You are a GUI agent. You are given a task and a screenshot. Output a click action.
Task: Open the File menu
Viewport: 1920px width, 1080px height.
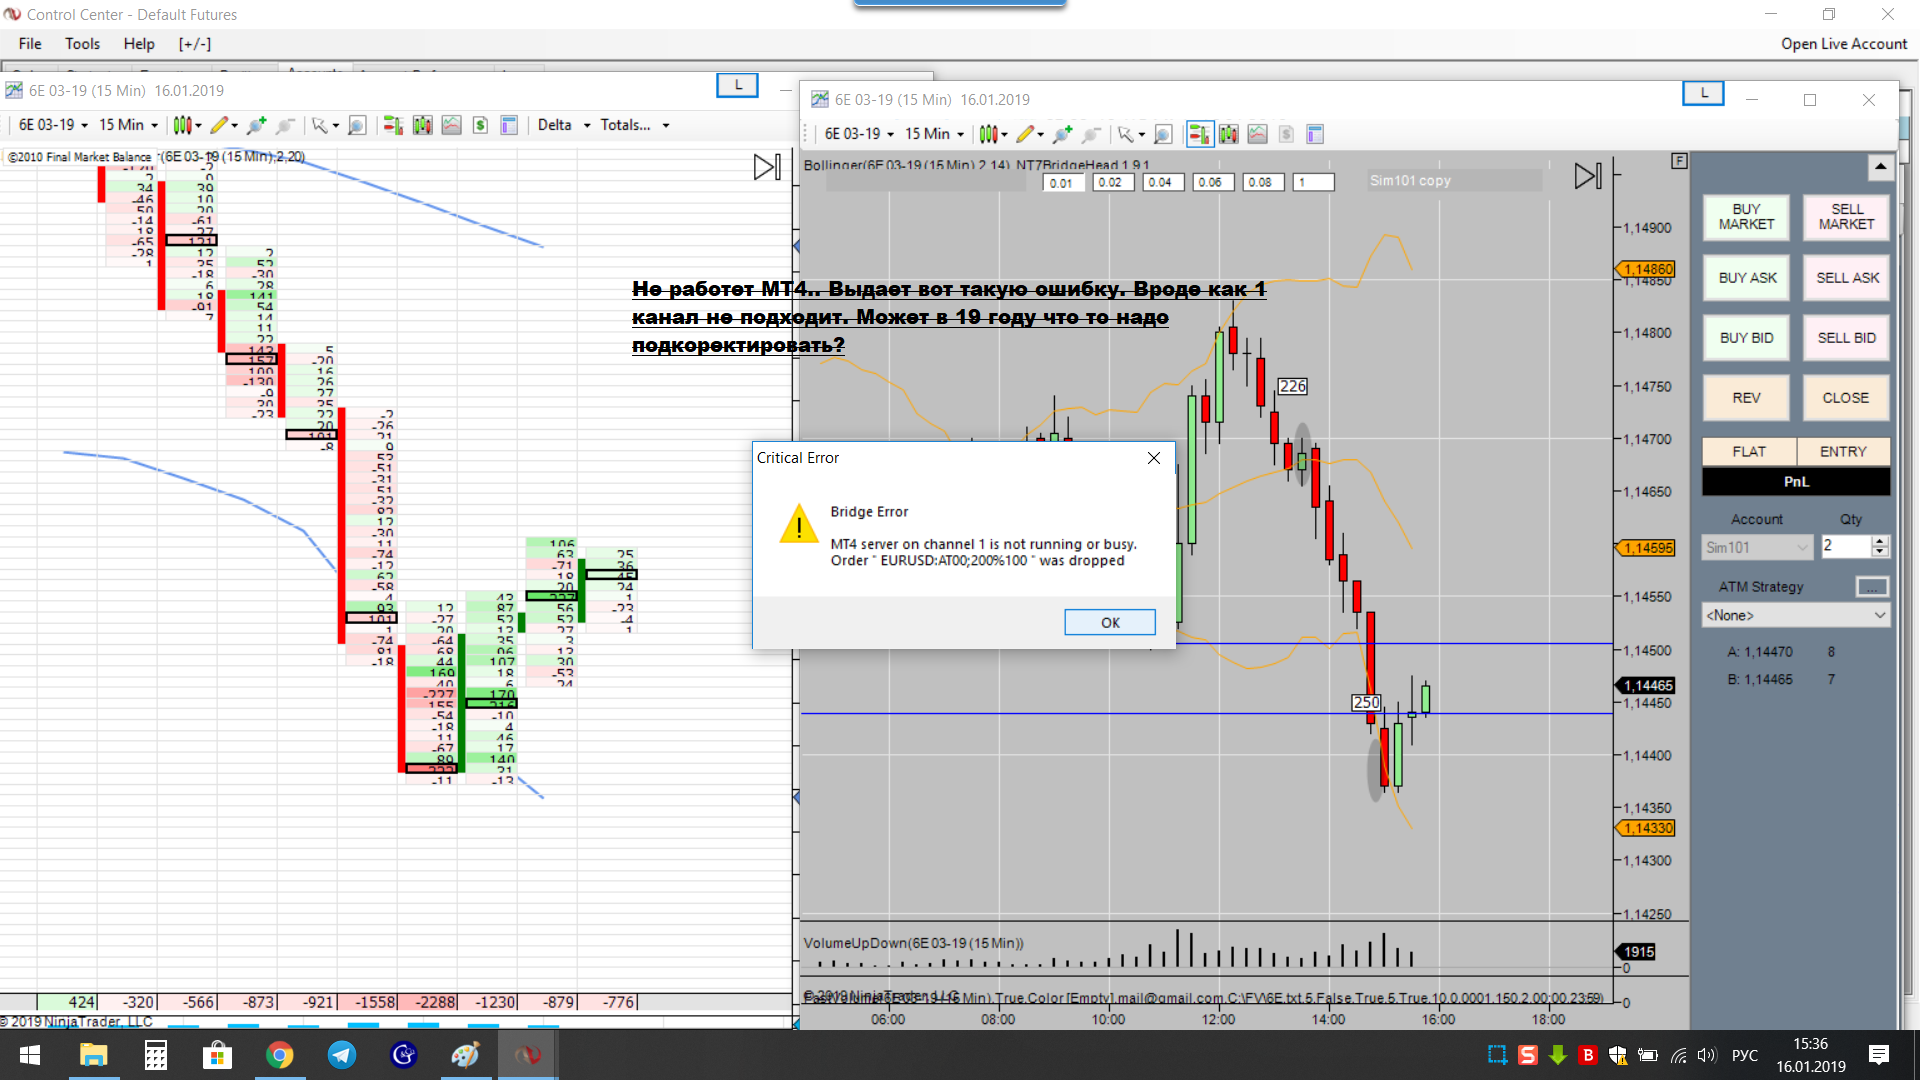[x=30, y=44]
